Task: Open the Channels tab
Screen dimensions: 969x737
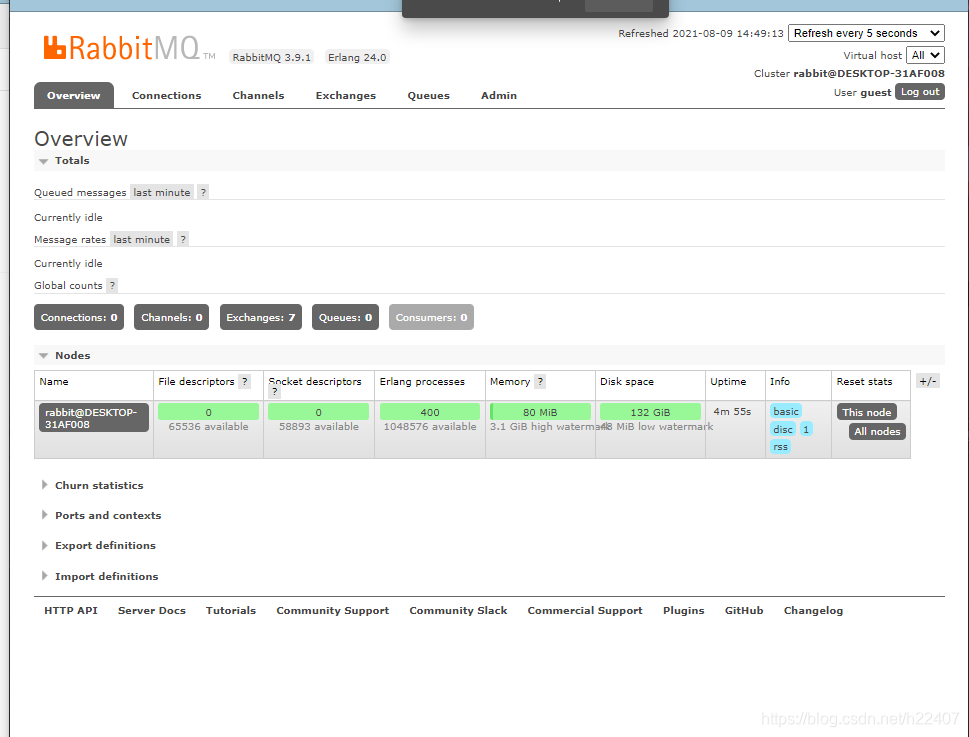Action: point(258,95)
